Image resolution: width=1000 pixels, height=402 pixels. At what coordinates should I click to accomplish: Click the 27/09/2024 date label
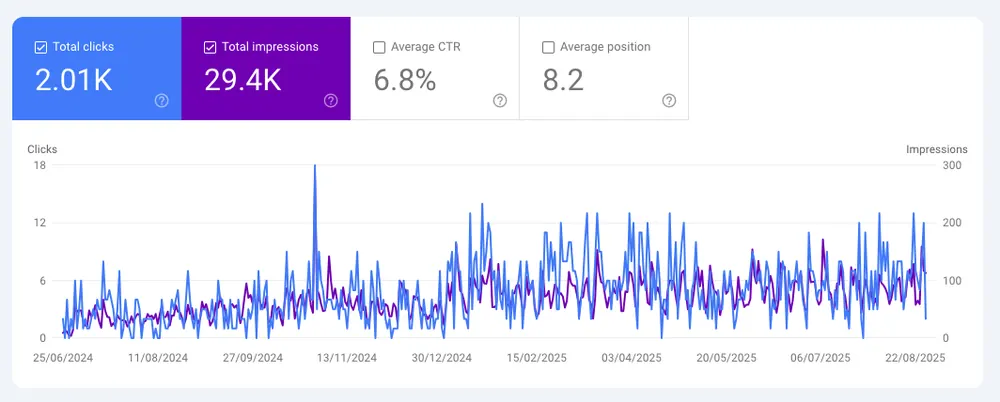253,358
